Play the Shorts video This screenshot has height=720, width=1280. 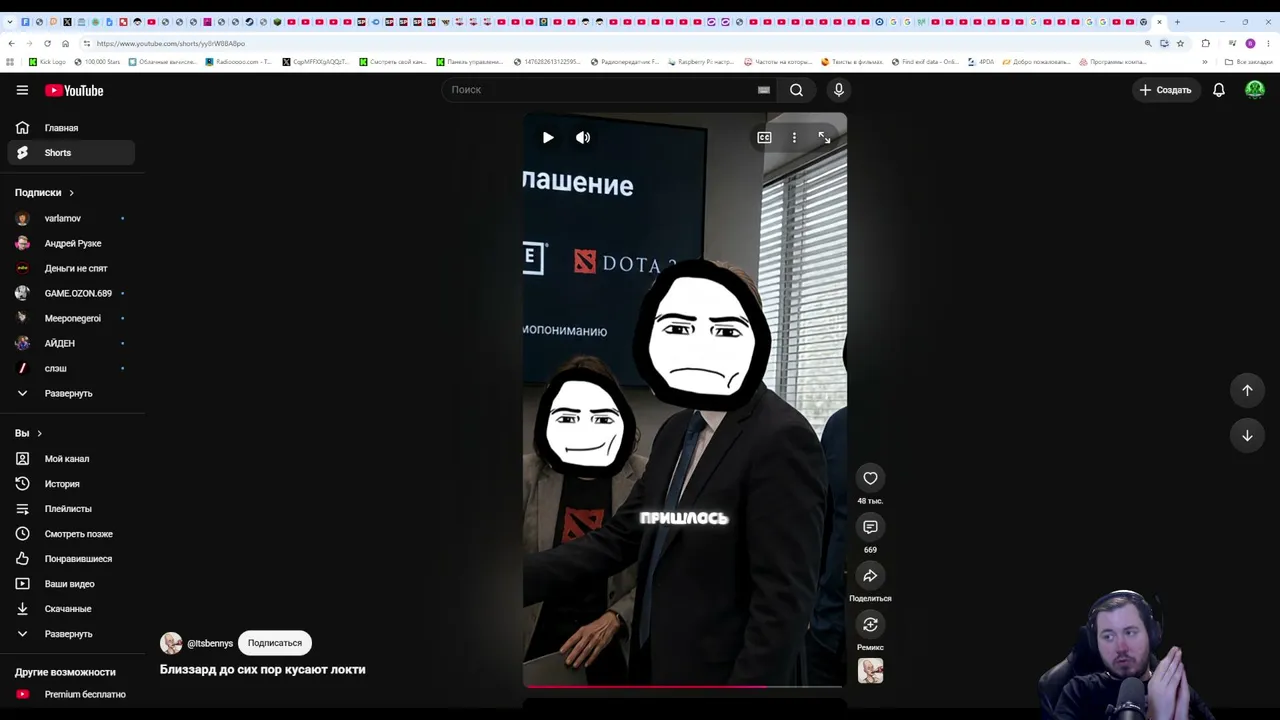[x=548, y=137]
